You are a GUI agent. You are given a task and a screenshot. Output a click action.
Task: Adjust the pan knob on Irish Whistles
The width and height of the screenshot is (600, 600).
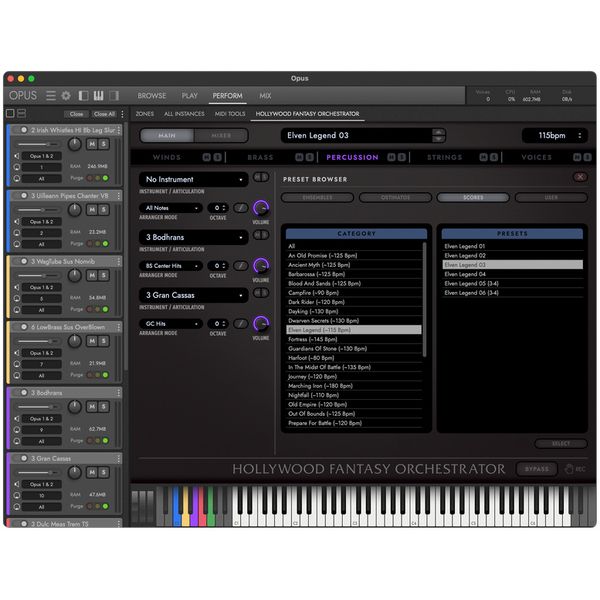pyautogui.click(x=75, y=144)
